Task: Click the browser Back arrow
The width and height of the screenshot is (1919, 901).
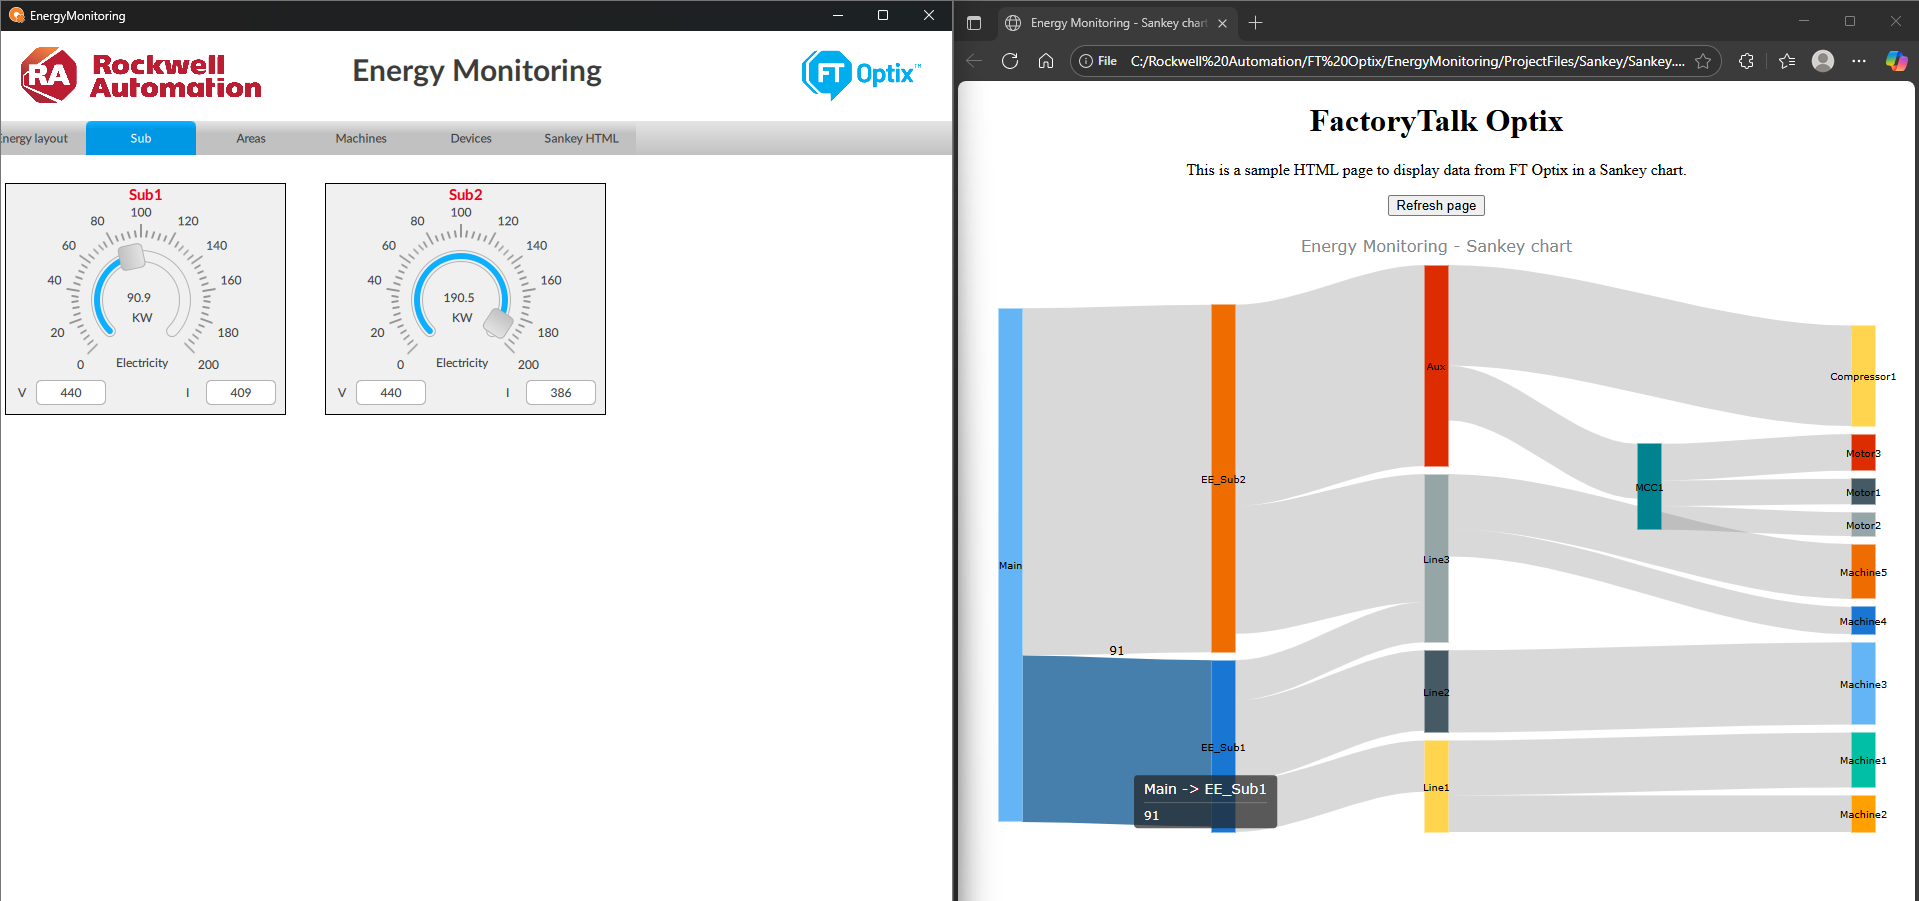Action: tap(974, 61)
